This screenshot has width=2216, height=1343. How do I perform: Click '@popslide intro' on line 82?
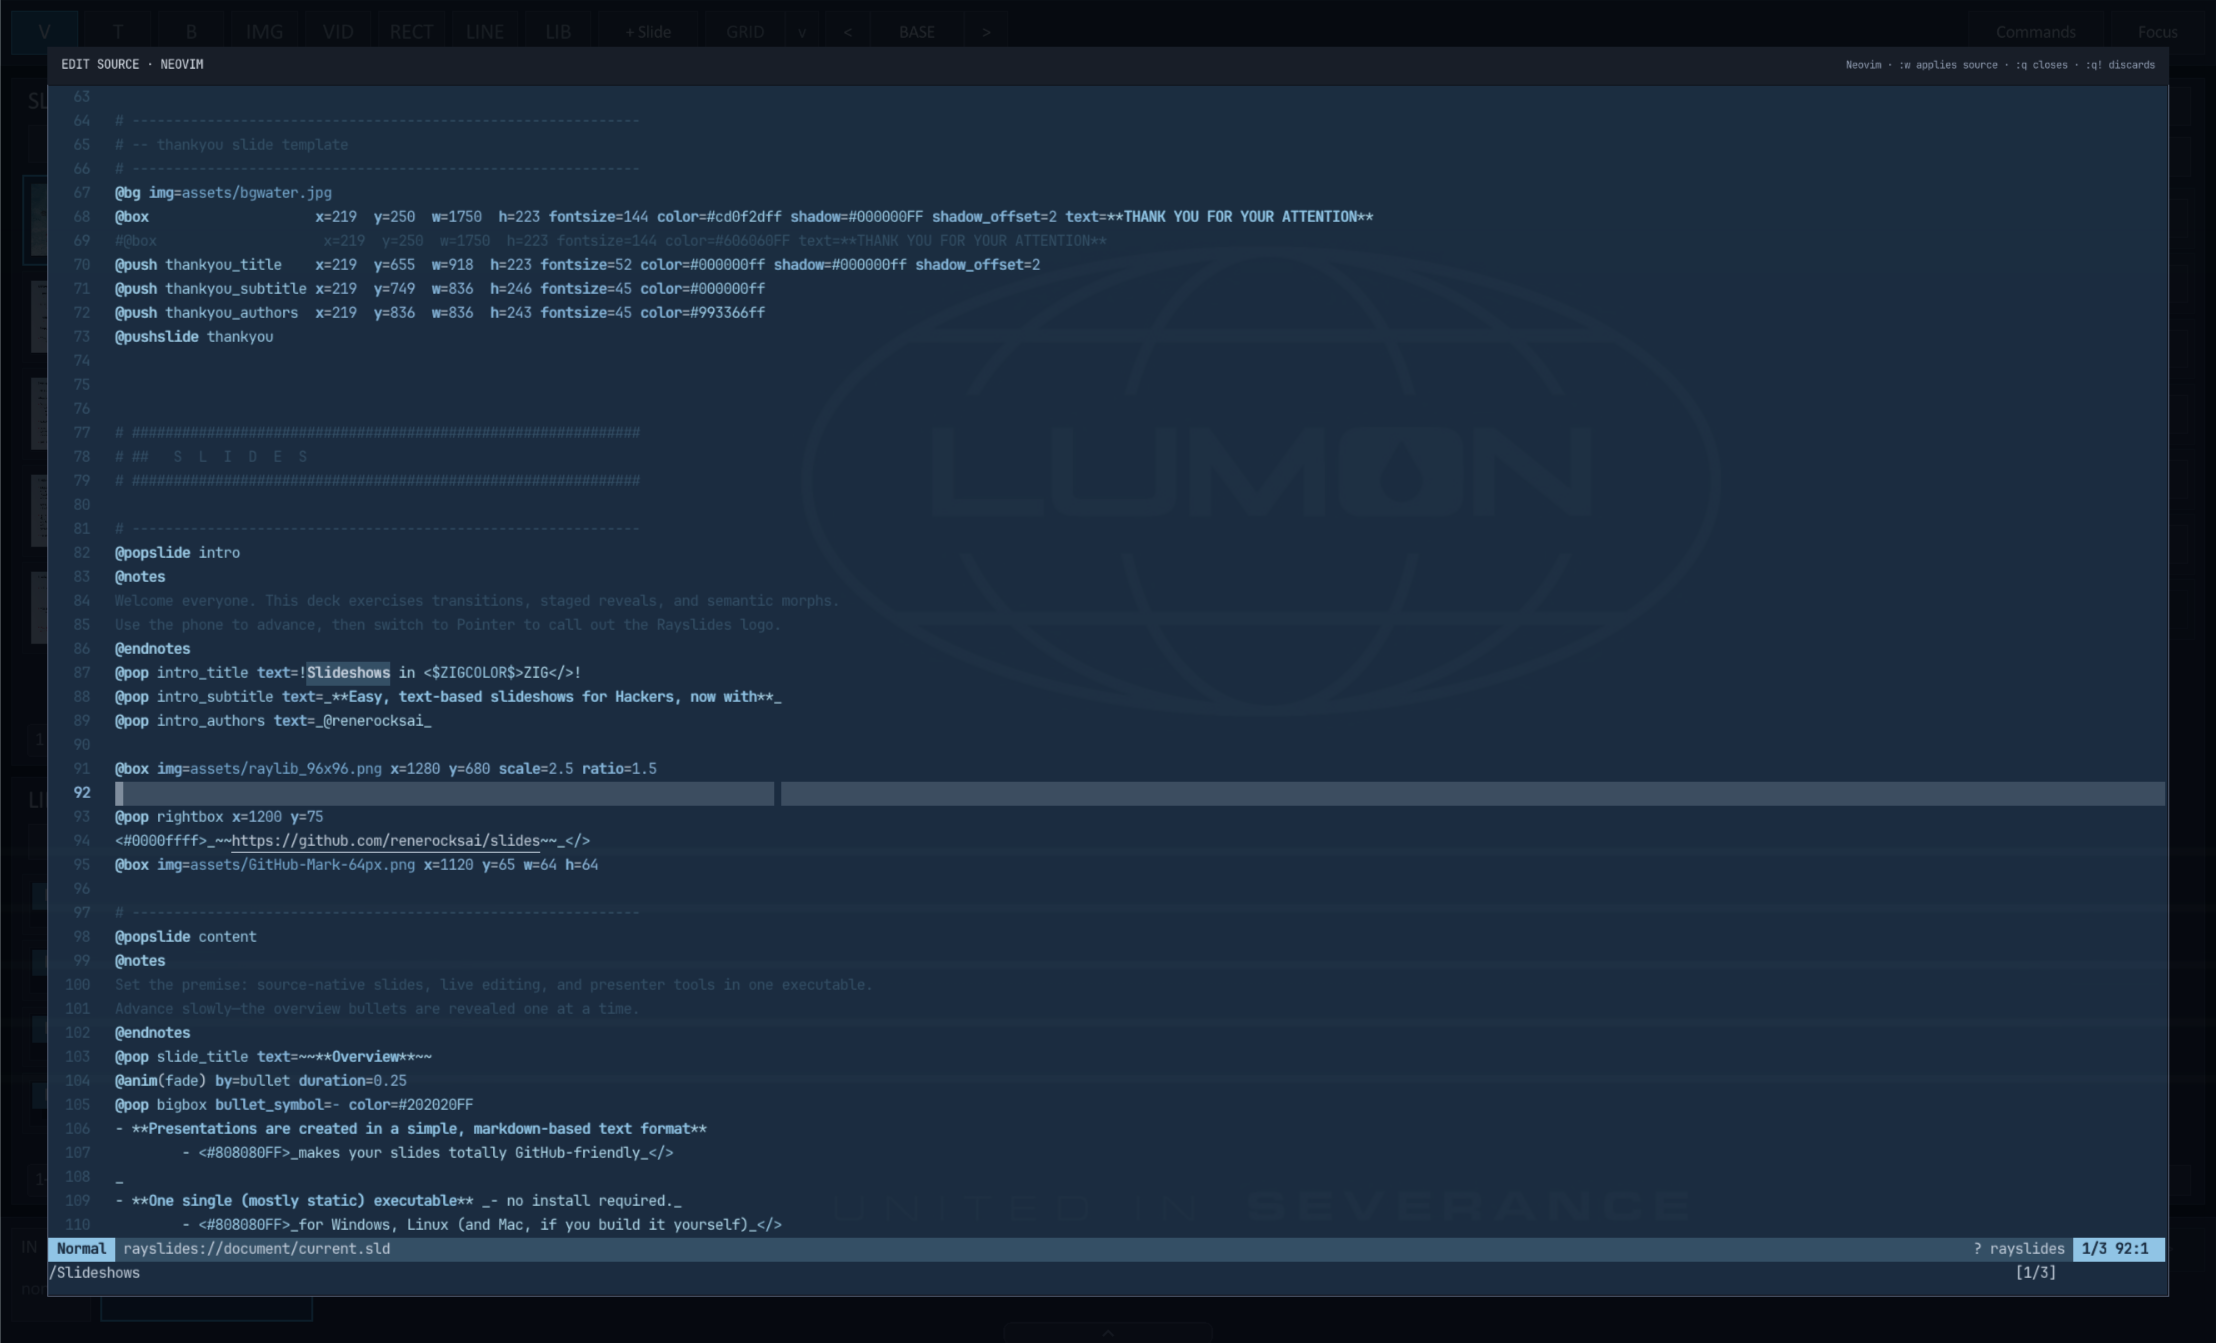pyautogui.click(x=177, y=552)
